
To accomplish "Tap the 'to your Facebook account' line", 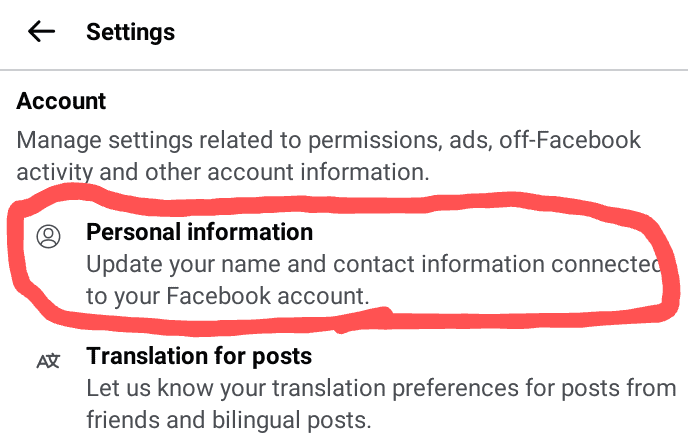I will [x=227, y=295].
